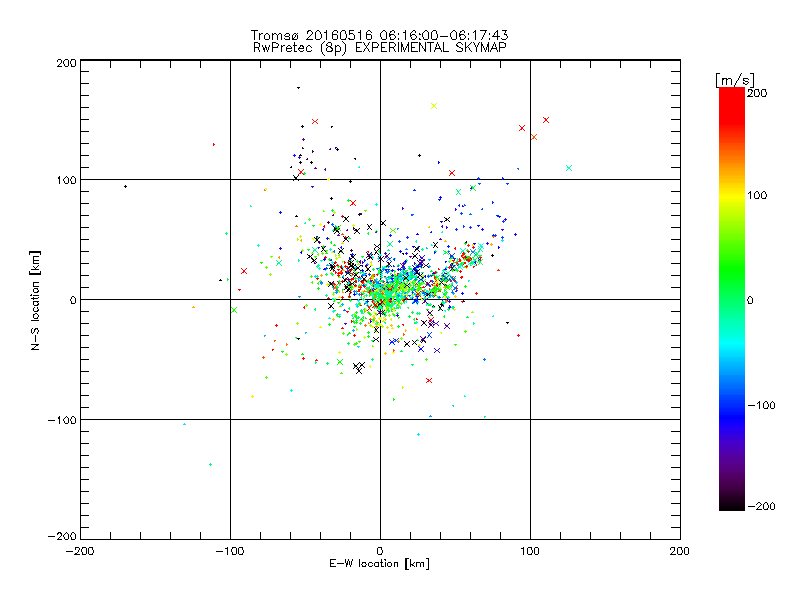Click the '[m/s]' colorbar unit label
This screenshot has width=800, height=600.
[735, 80]
